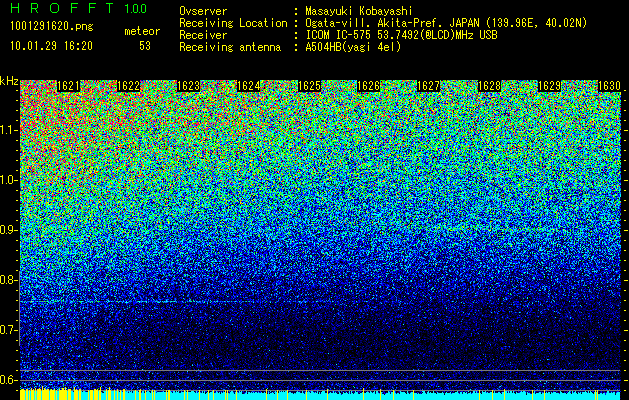Click the Ogata-vill. Akita-Pref. JAPAN location text

click(446, 23)
